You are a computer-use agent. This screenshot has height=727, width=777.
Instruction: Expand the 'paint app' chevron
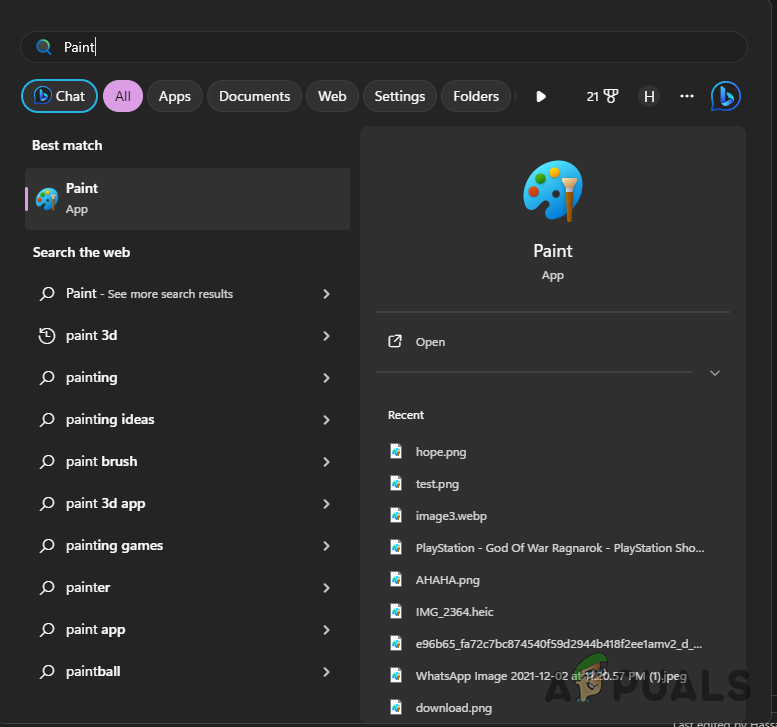coord(326,630)
